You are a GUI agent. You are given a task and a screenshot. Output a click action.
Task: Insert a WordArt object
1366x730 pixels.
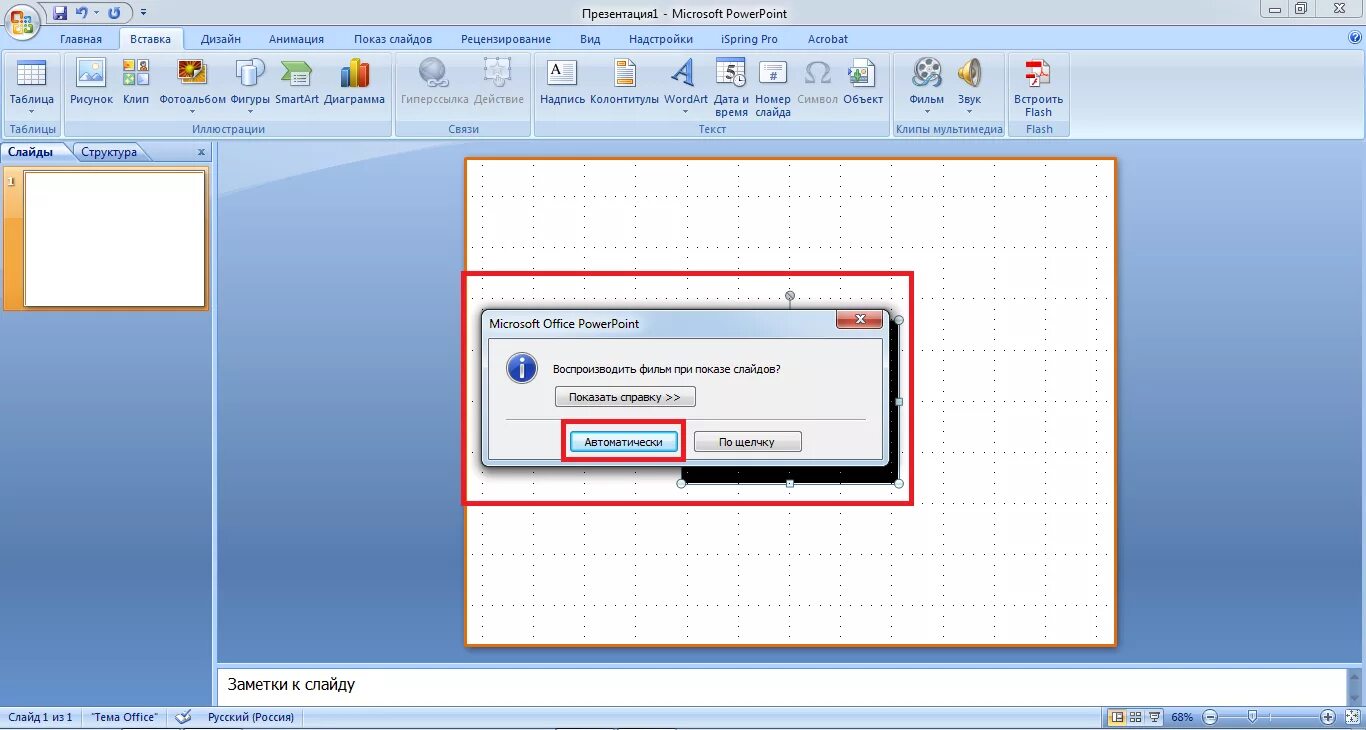click(x=684, y=86)
